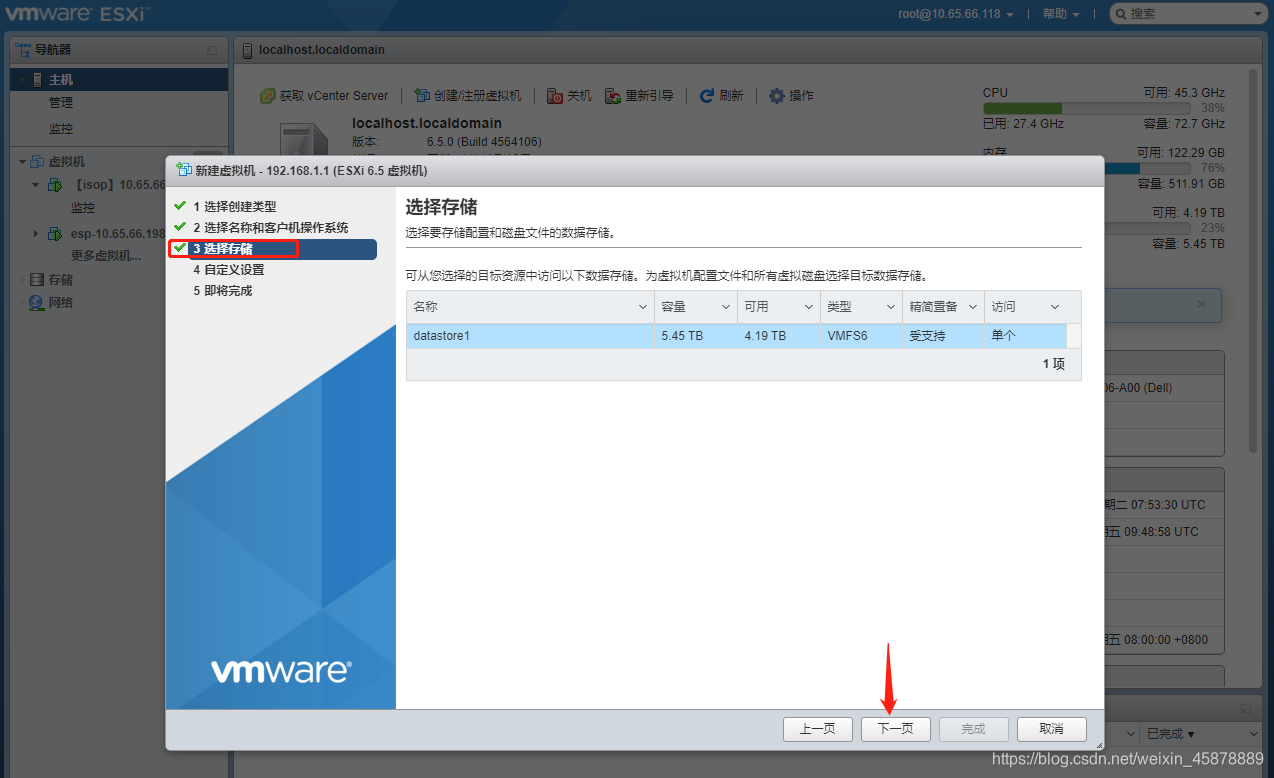Viewport: 1274px width, 778px height.
Task: Click the 虚拟机 icon in navigator
Action: pos(37,162)
